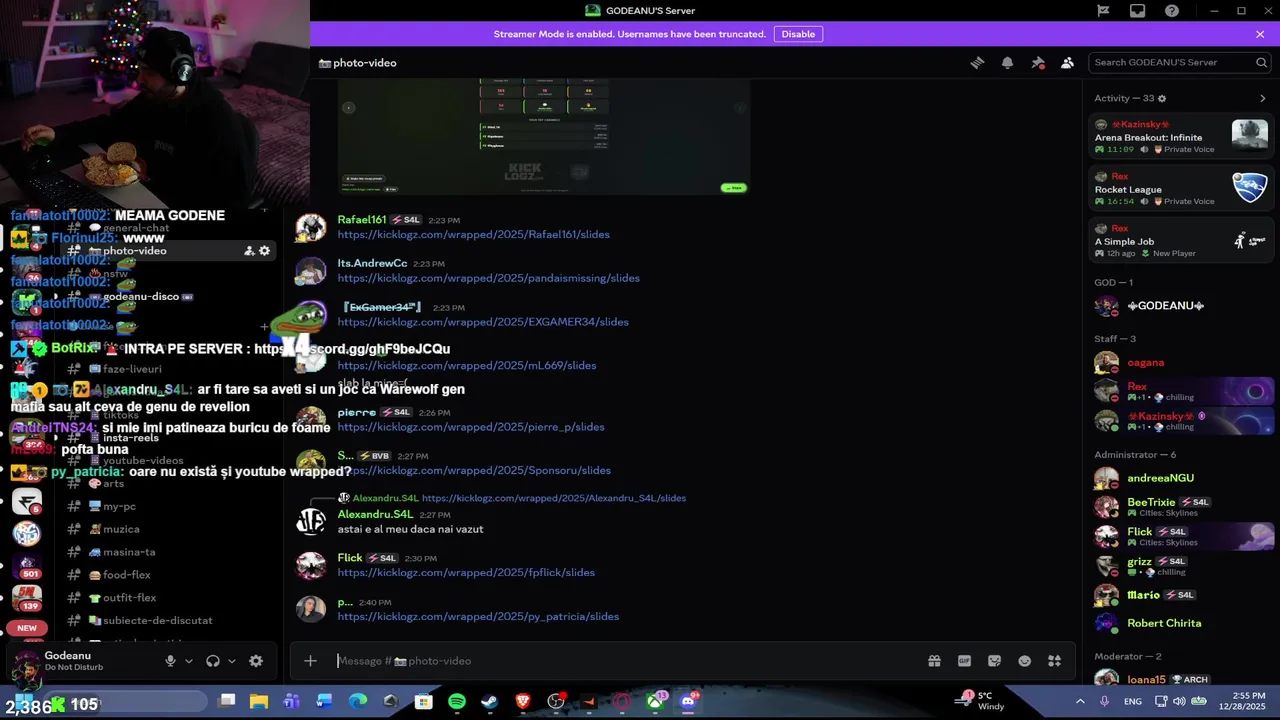Open the my-pc channel
Viewport: 1280px width, 720px height.
[119, 506]
